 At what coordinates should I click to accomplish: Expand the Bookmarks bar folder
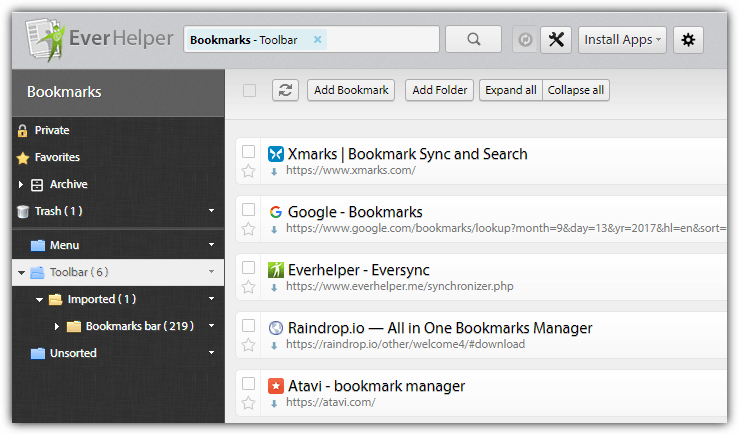(57, 326)
